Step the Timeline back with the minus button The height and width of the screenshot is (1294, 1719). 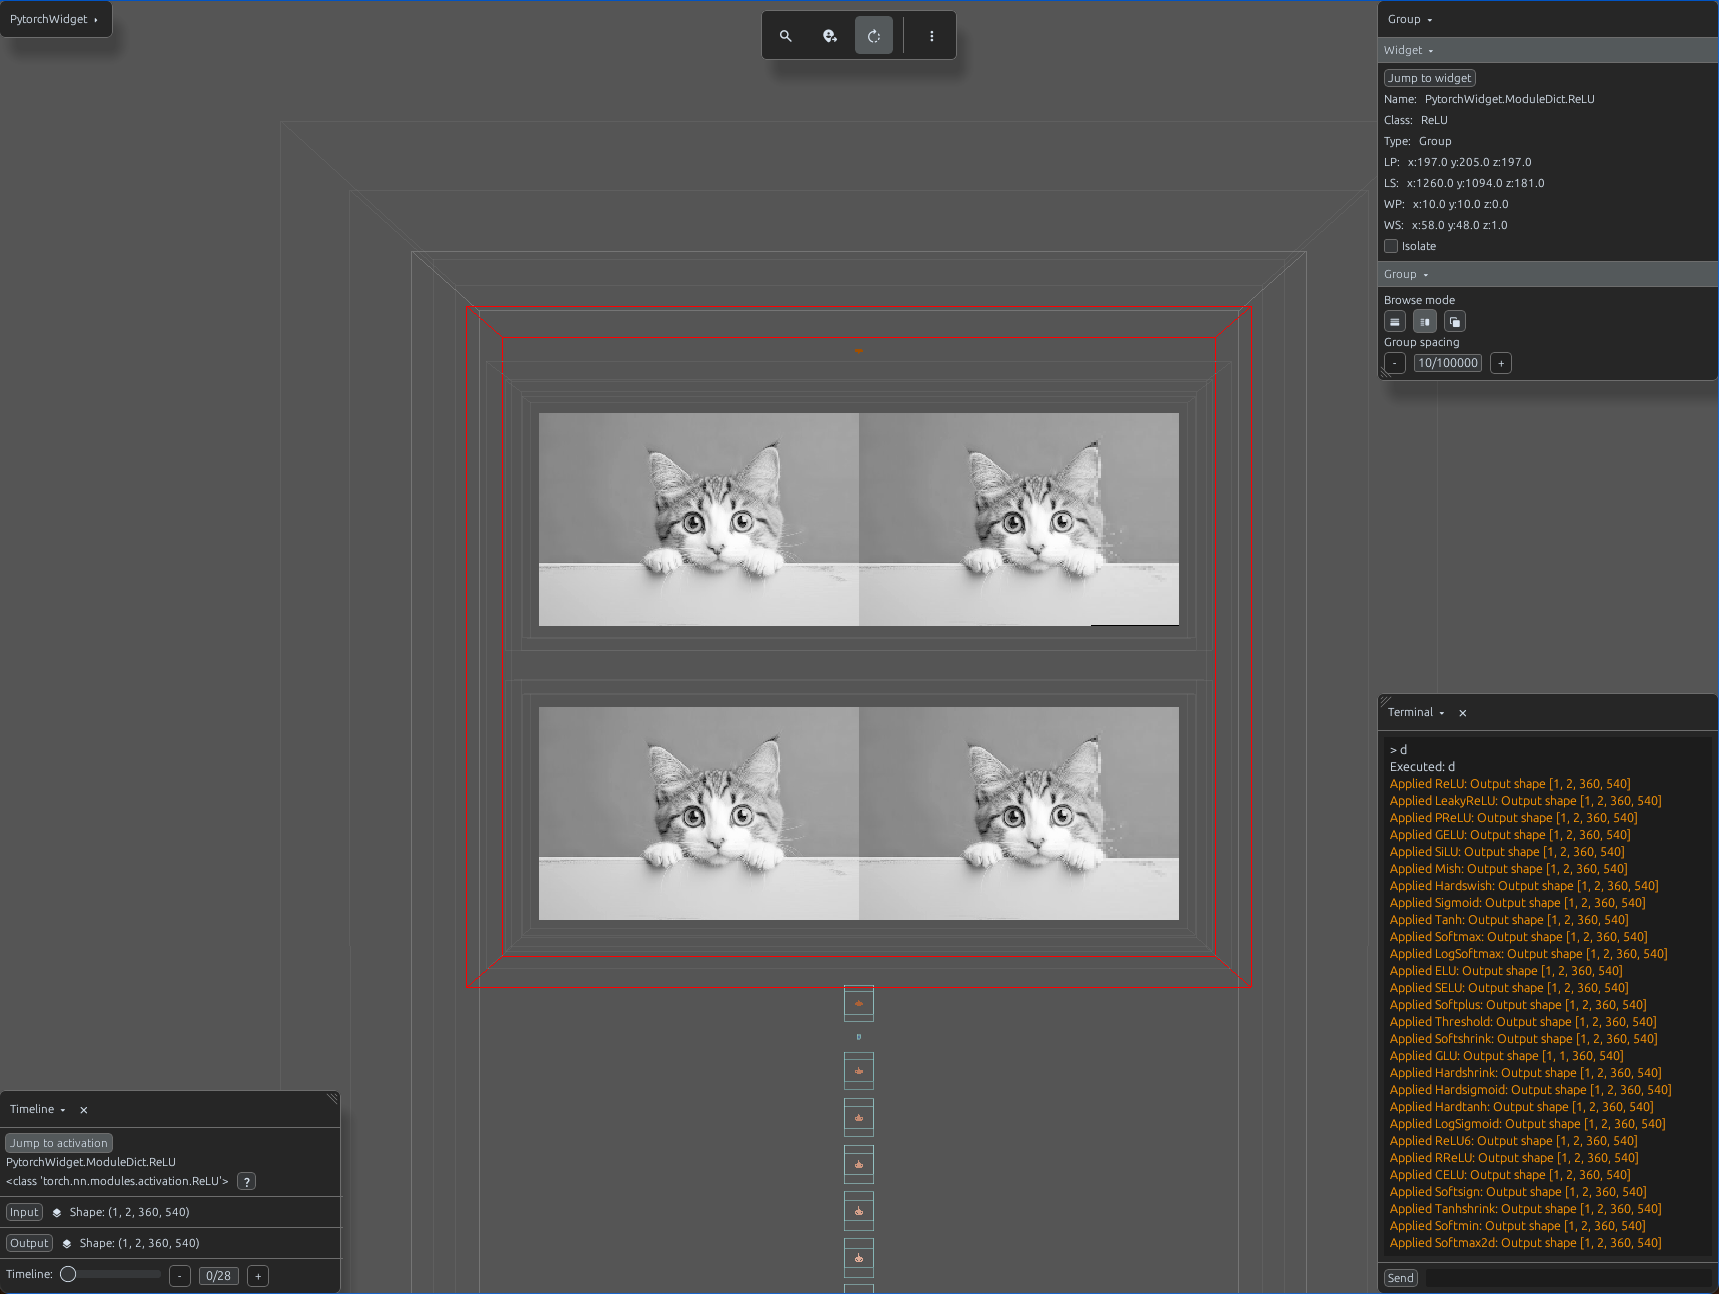(x=180, y=1276)
